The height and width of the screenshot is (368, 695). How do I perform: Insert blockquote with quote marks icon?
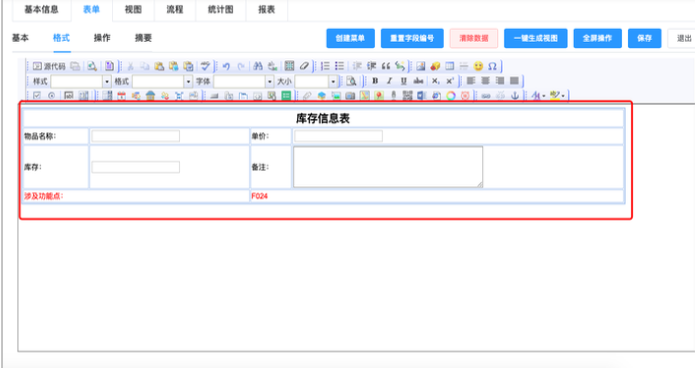click(386, 67)
